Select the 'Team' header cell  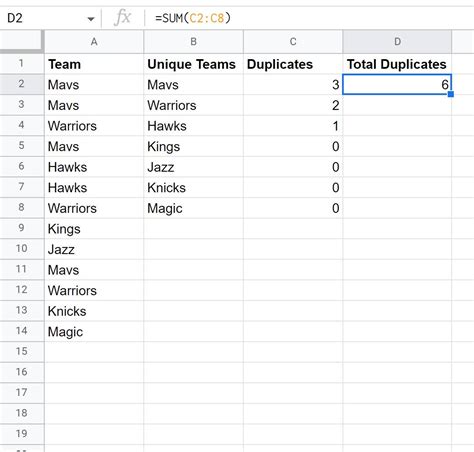click(x=94, y=64)
